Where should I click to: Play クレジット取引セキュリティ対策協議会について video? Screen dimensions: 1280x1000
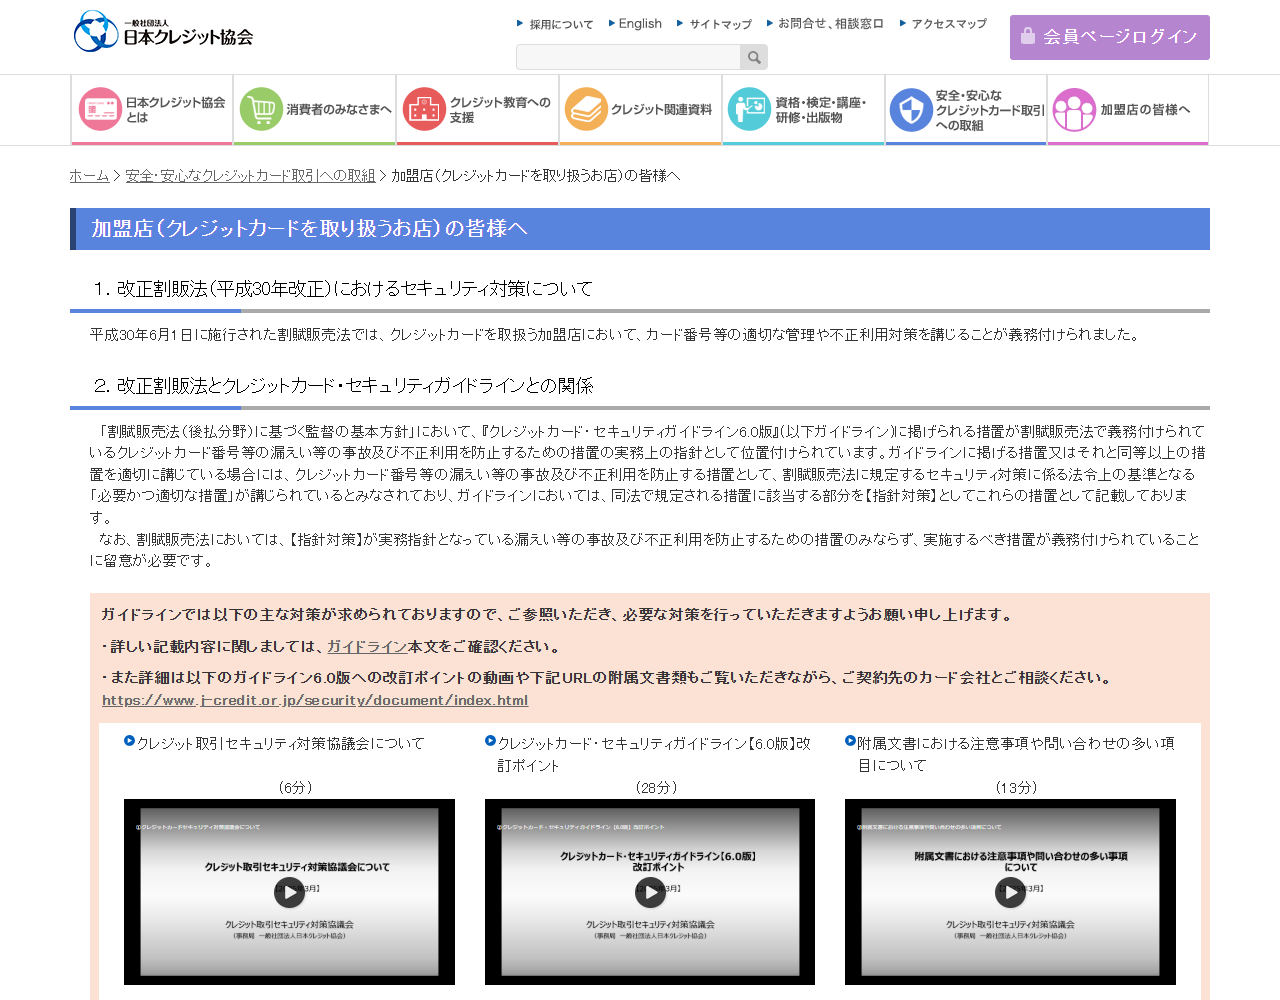pos(289,892)
